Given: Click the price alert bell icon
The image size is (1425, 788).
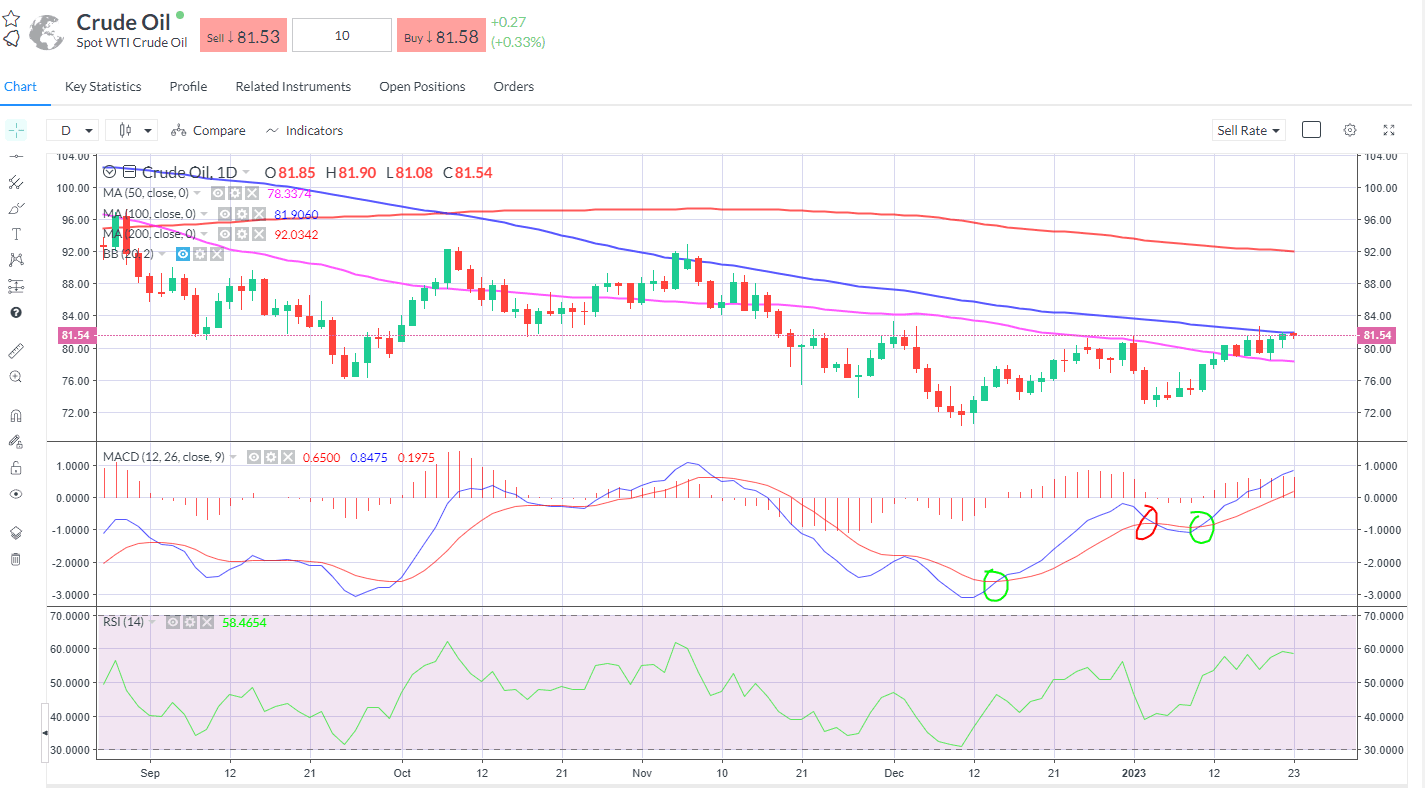Looking at the screenshot, I should [x=11, y=39].
